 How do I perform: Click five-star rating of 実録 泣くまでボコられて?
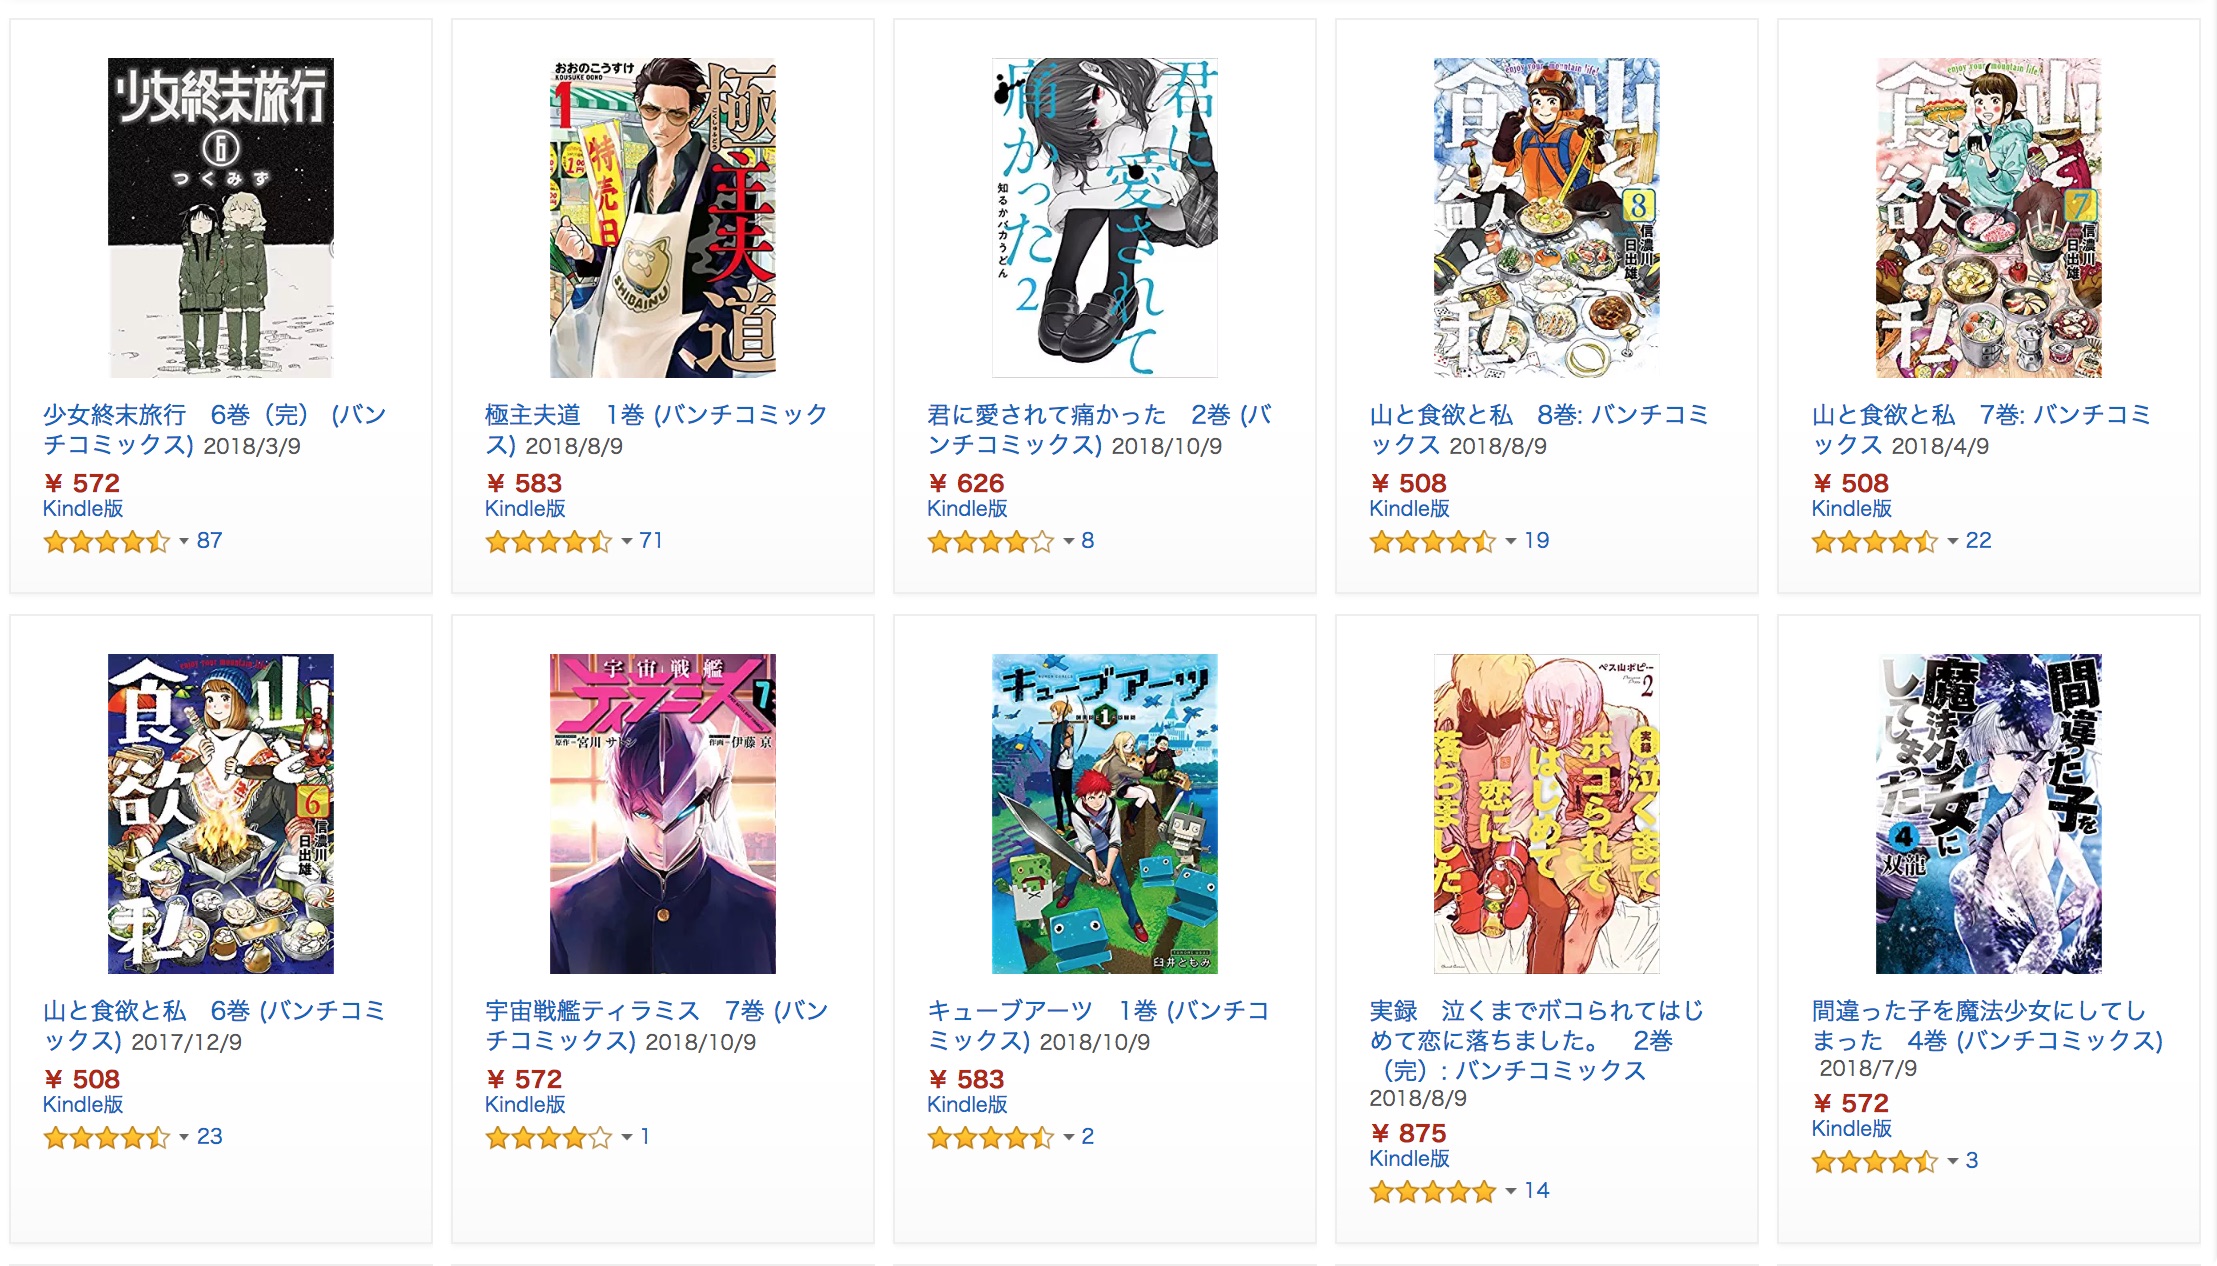coord(1433,1192)
